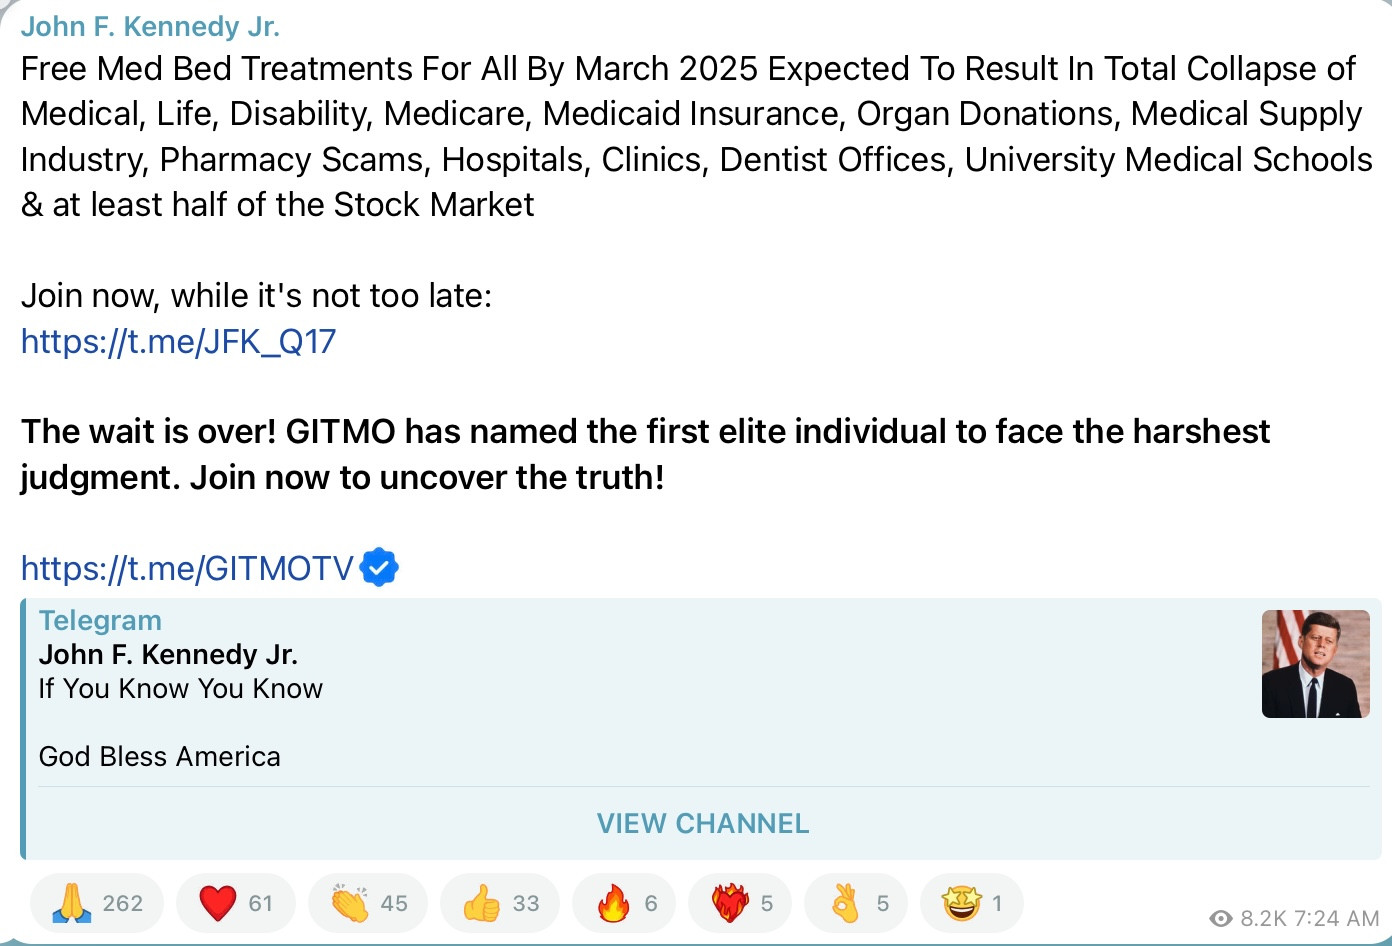Open the t.me/GITMOTV link
Image resolution: width=1392 pixels, height=946 pixels.
(x=187, y=568)
